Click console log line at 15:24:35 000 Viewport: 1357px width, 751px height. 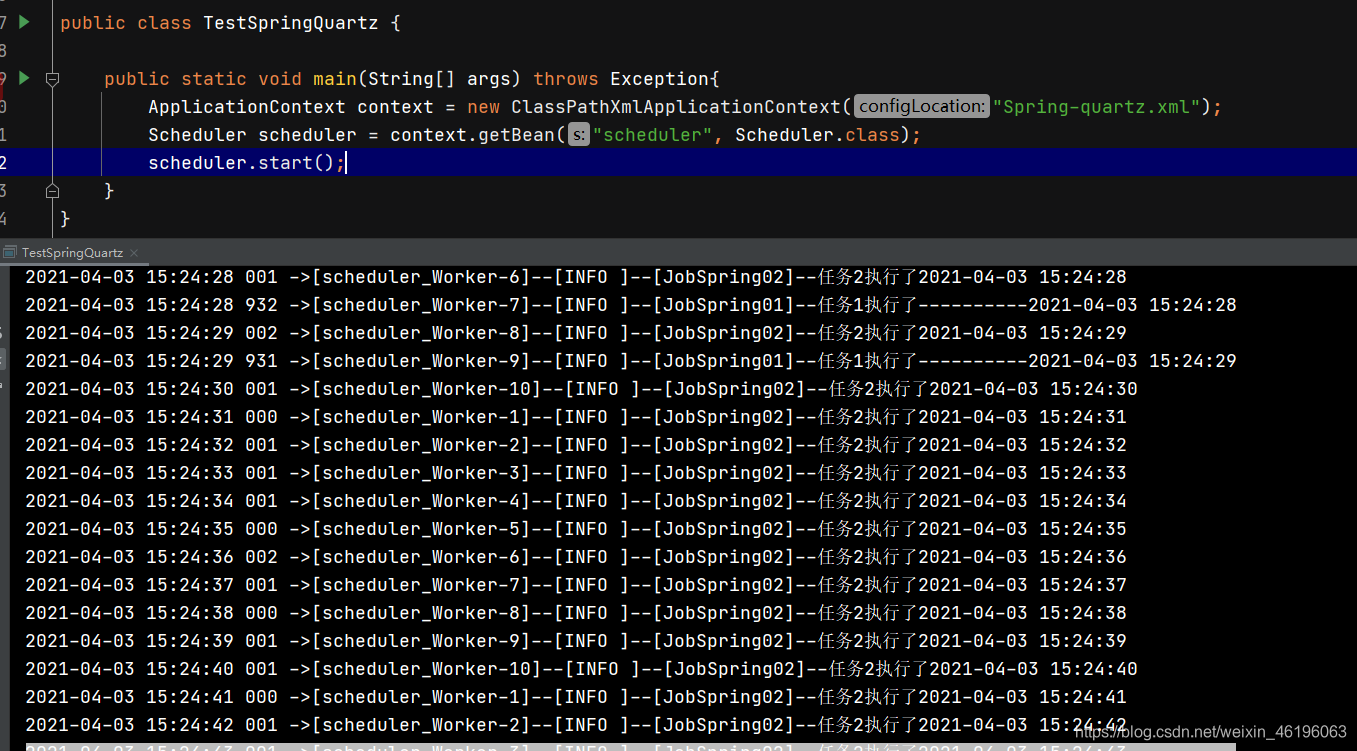(x=576, y=529)
